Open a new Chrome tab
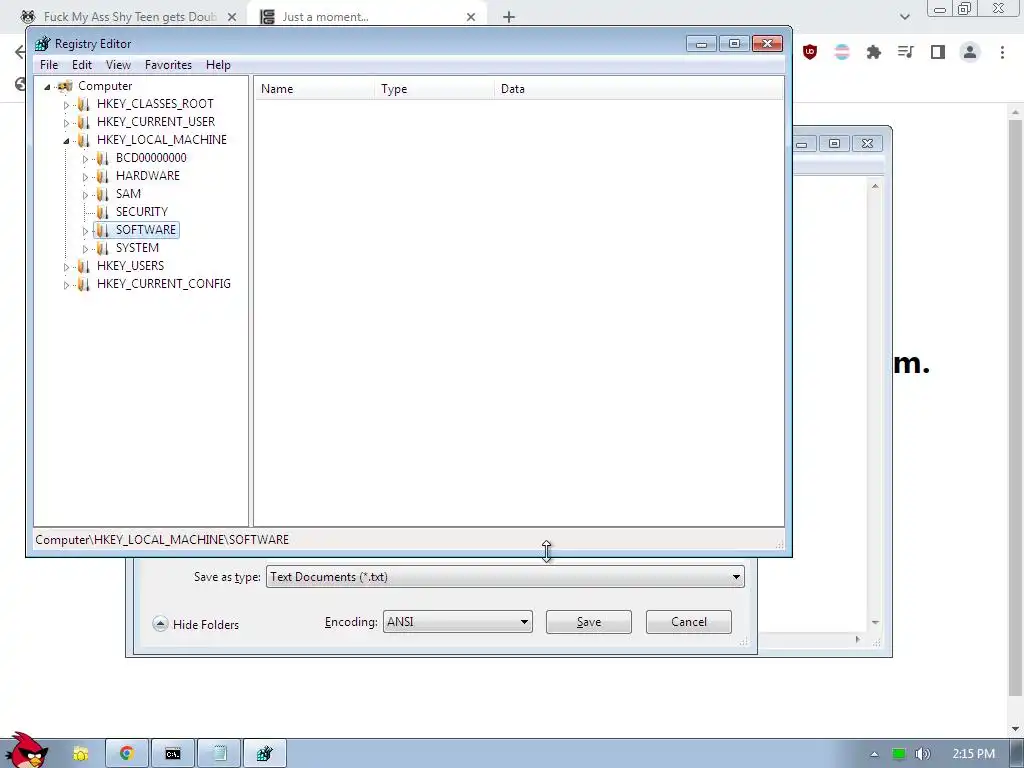Image resolution: width=1024 pixels, height=768 pixels. tap(509, 17)
